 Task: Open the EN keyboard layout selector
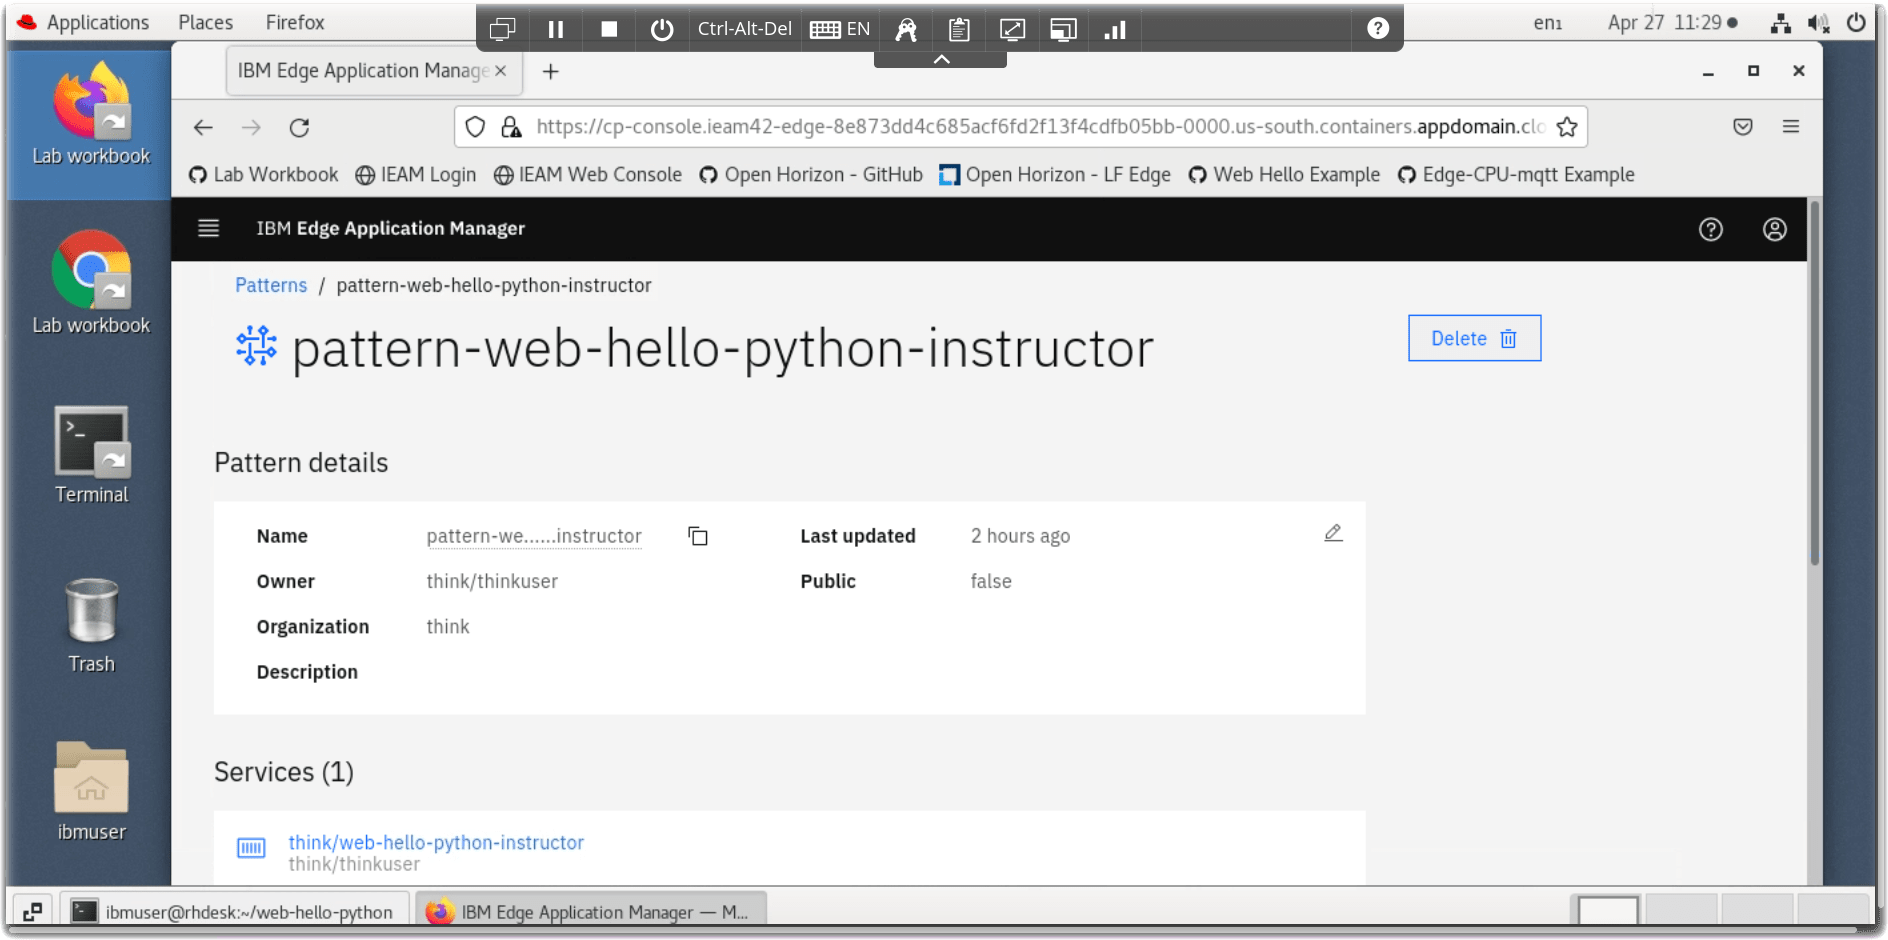[x=840, y=29]
